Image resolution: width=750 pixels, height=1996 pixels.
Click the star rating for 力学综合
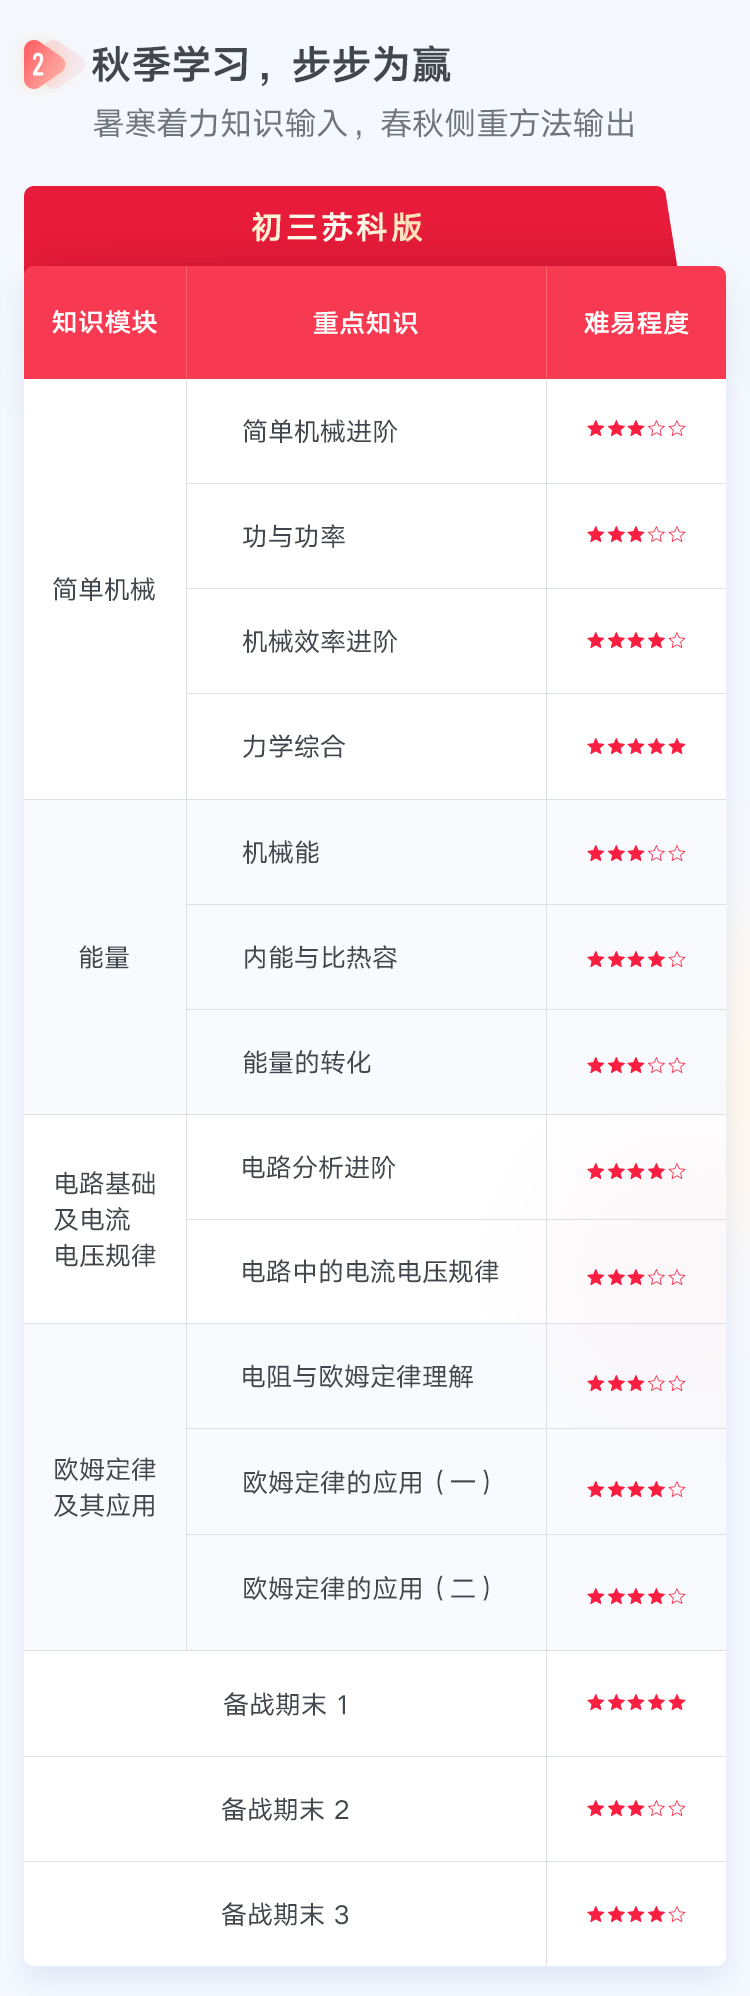(636, 746)
